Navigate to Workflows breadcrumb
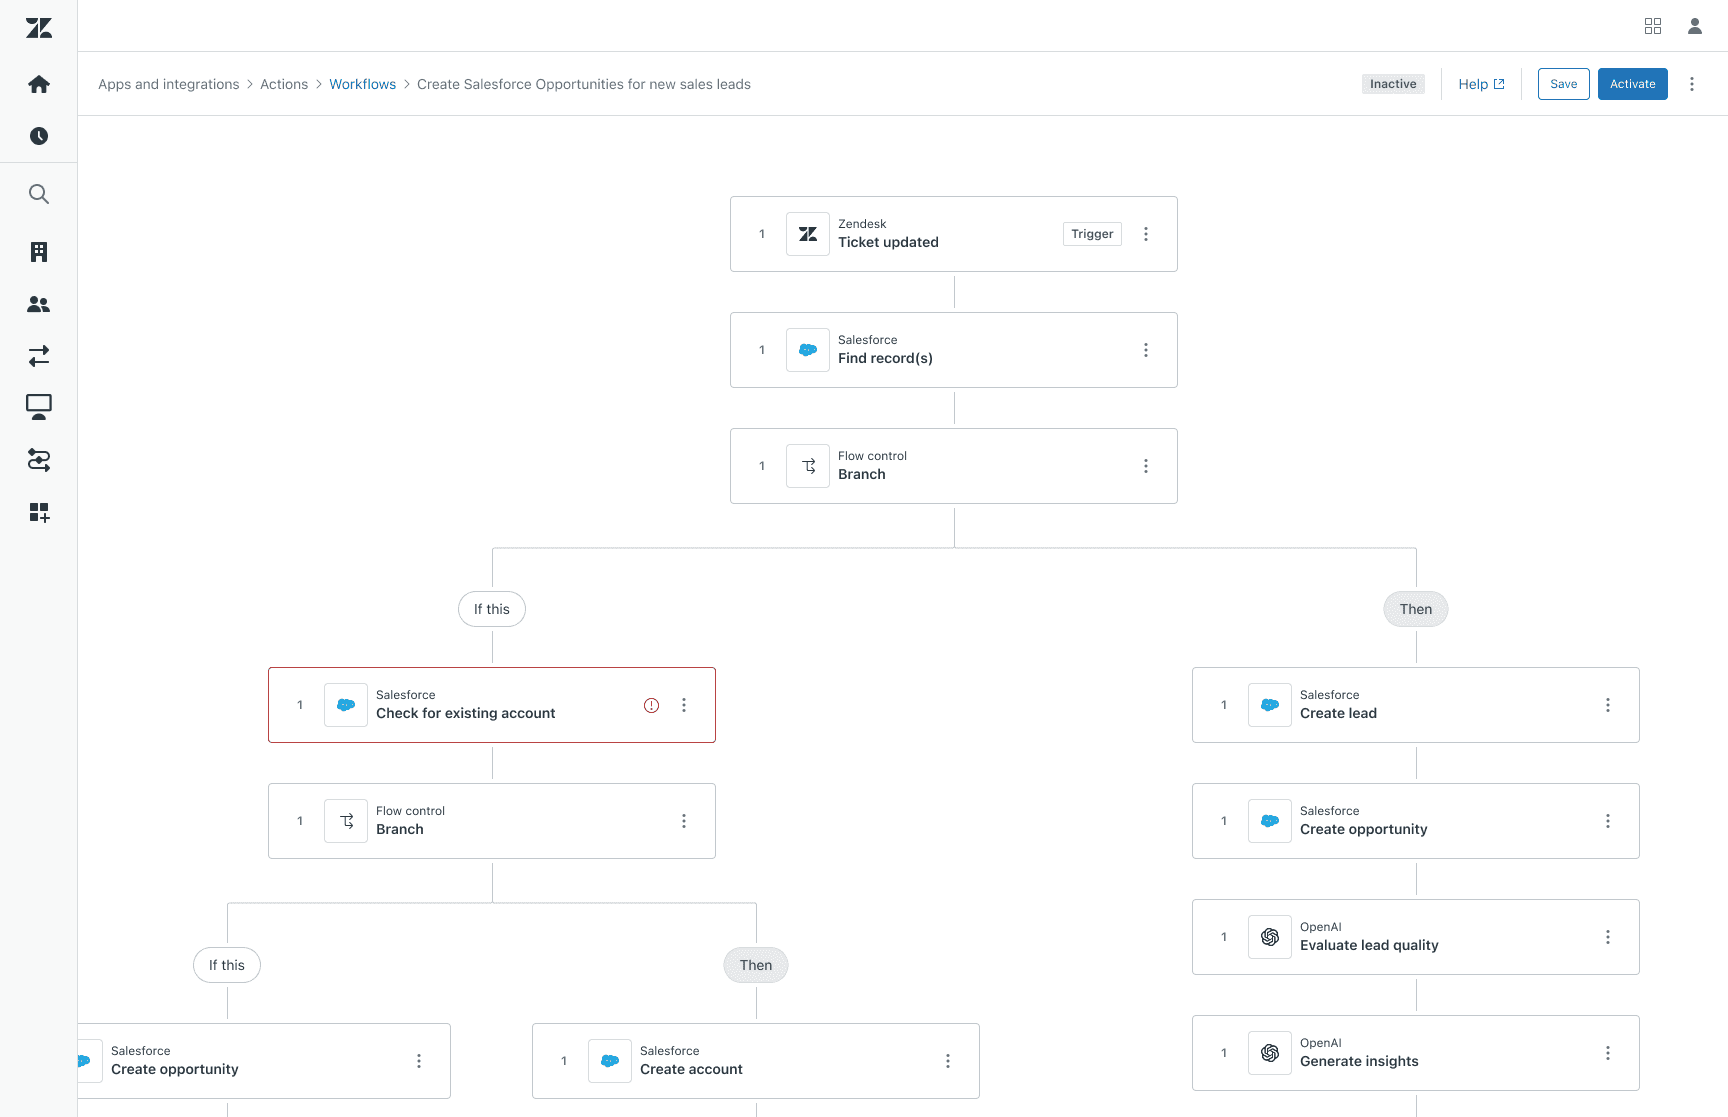This screenshot has height=1117, width=1728. 363,84
